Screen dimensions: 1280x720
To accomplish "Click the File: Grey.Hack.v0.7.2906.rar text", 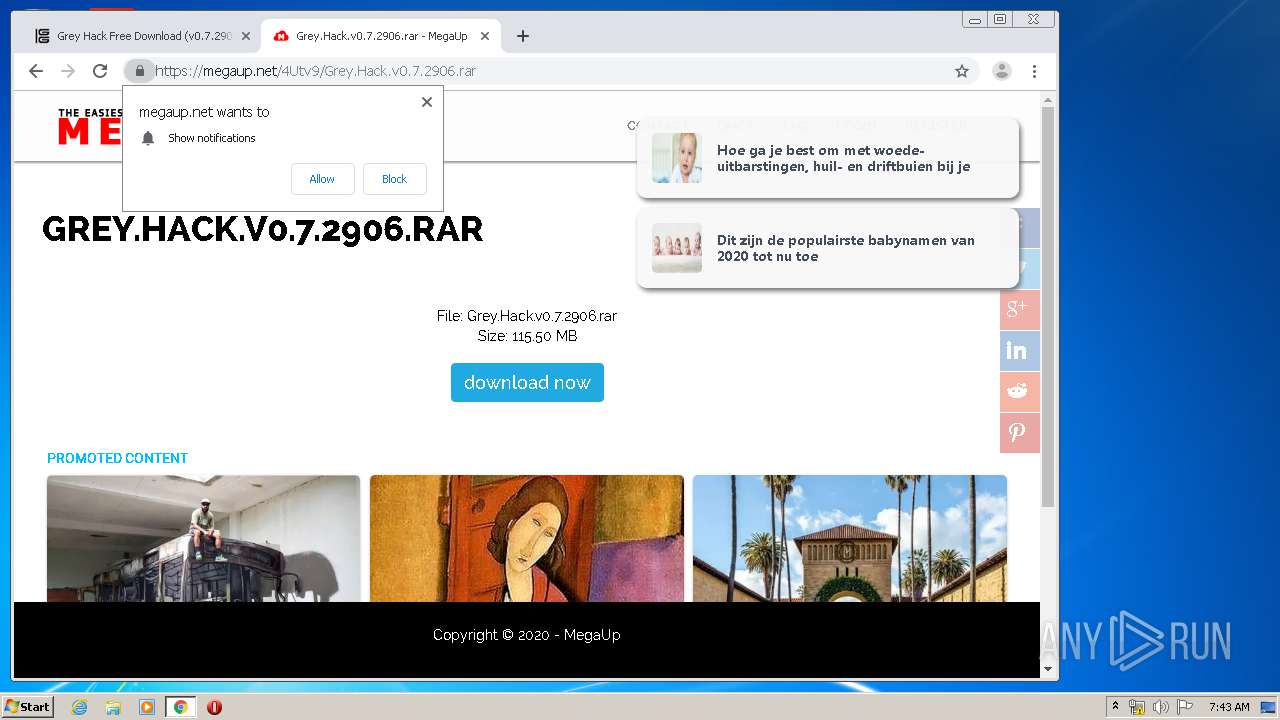I will pyautogui.click(x=527, y=316).
